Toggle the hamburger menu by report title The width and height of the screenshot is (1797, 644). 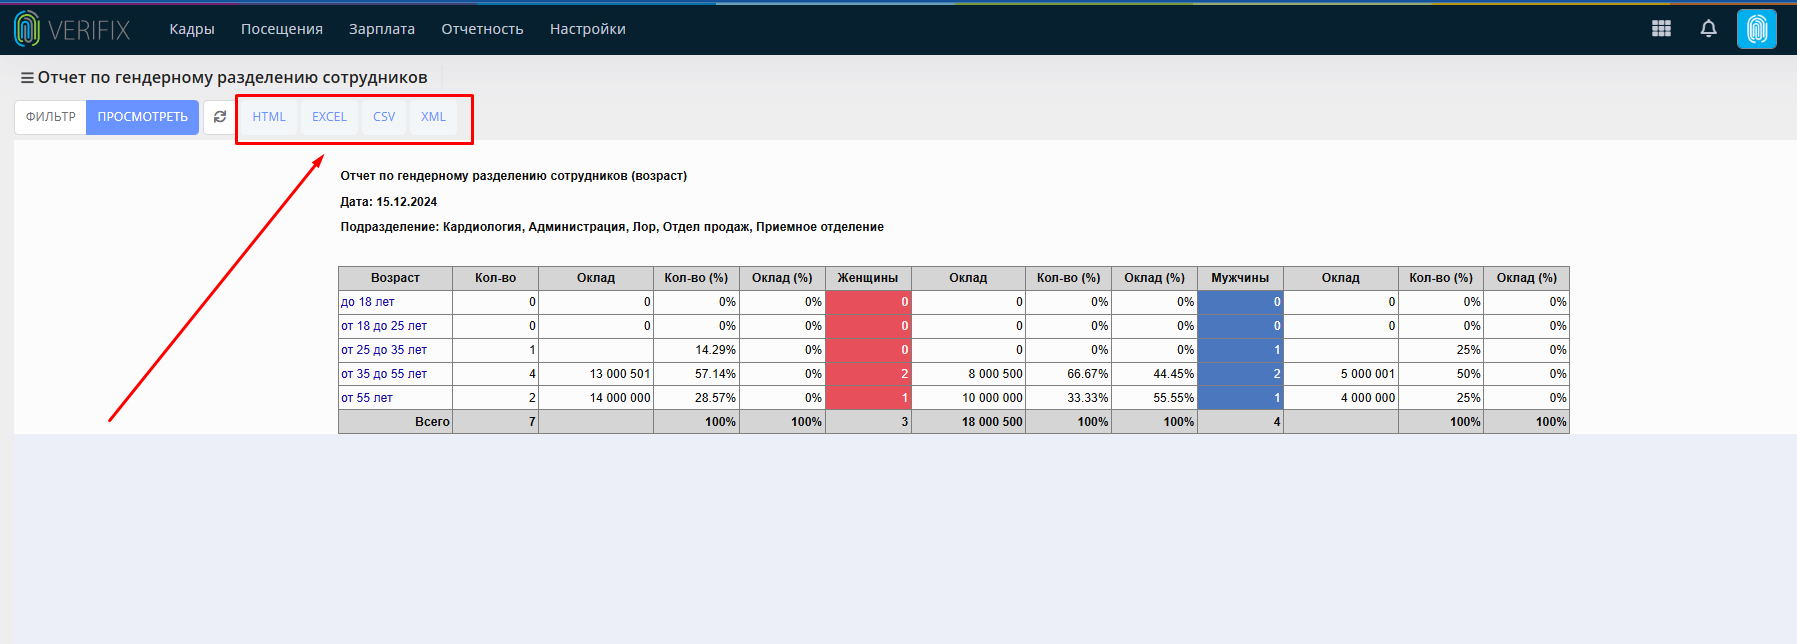pyautogui.click(x=27, y=78)
